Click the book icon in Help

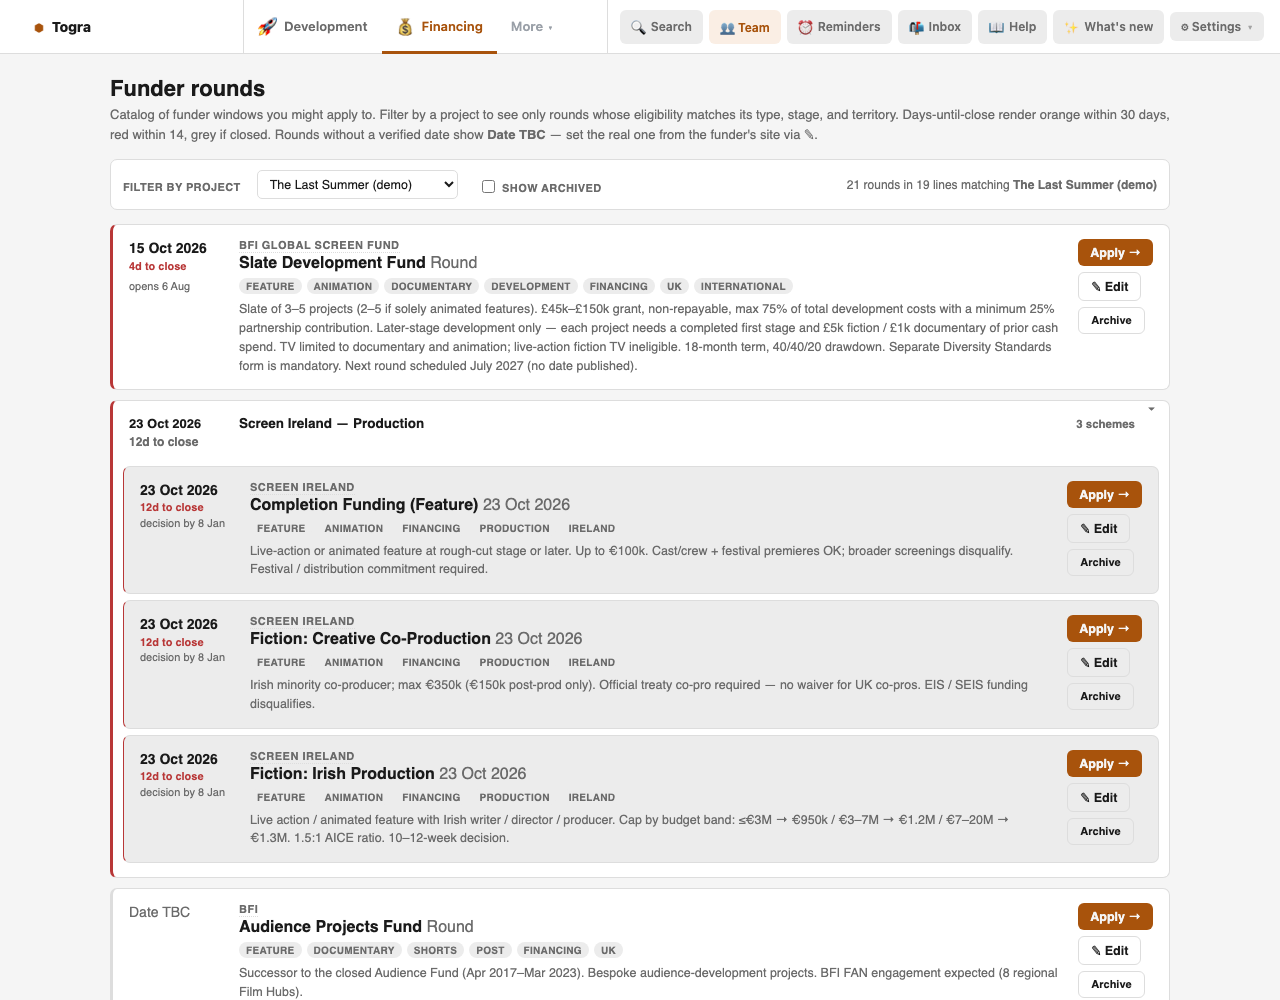coord(996,27)
